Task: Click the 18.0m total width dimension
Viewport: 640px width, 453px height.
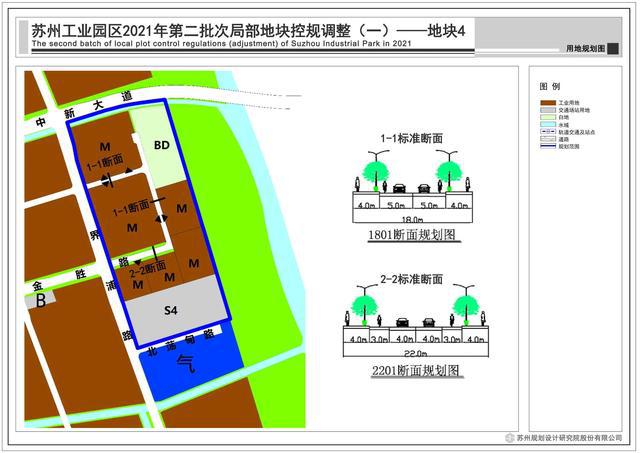Action: (412, 220)
